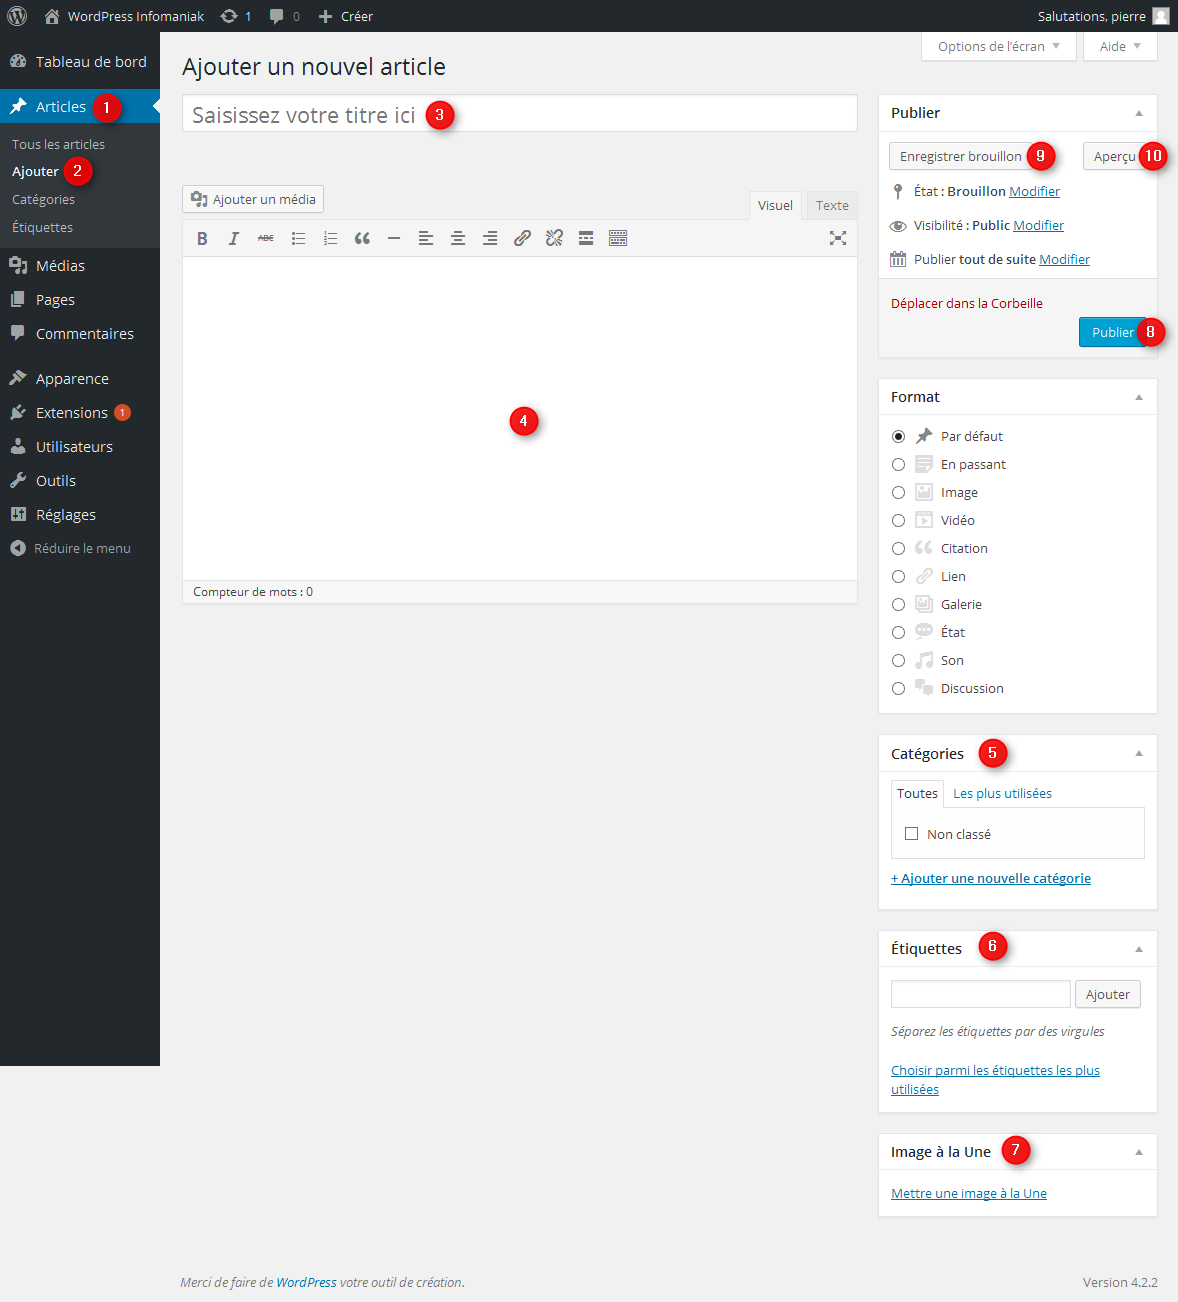The height and width of the screenshot is (1302, 1178).
Task: Click Ajouter une nouvelle catégorie link
Action: 990,878
